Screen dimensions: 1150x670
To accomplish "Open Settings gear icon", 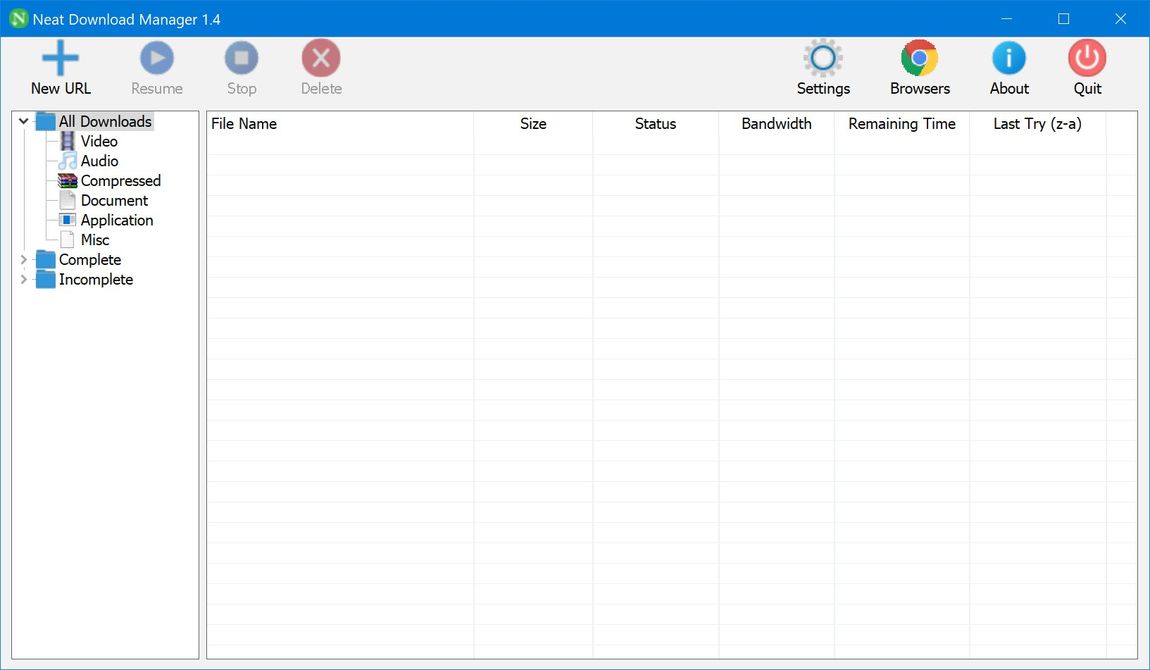I will click(x=823, y=58).
